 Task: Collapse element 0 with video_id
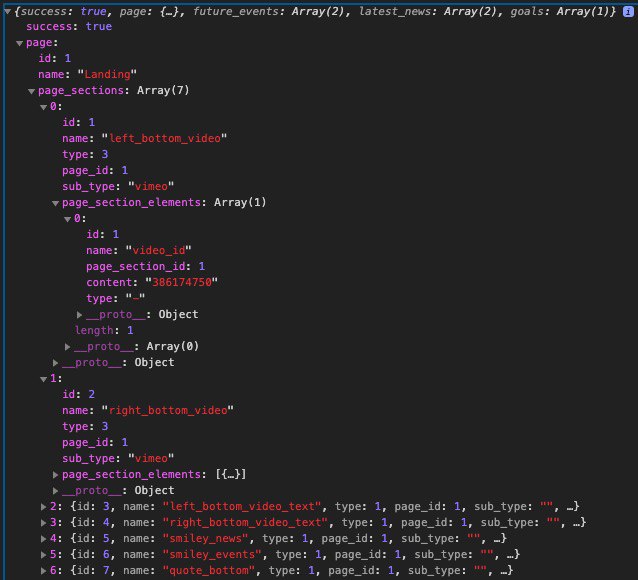click(68, 219)
